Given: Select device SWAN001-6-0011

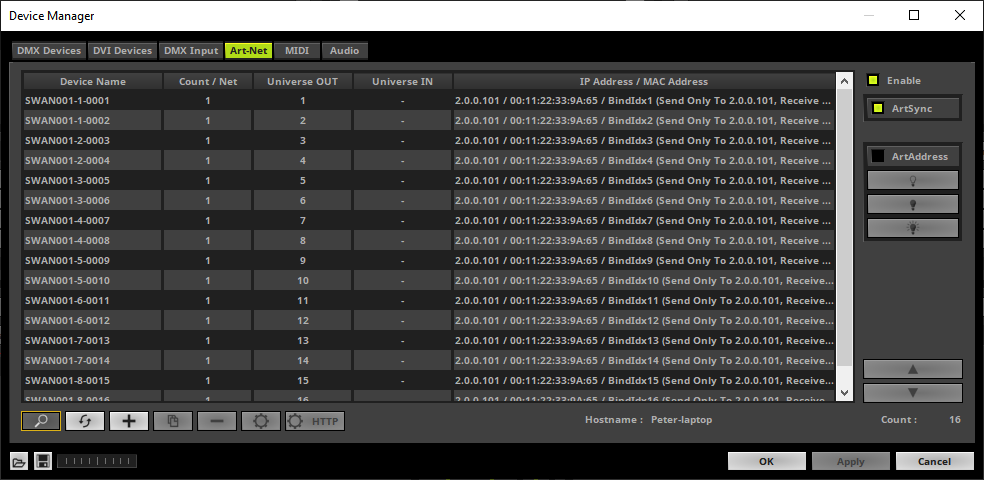Looking at the screenshot, I should coord(93,301).
